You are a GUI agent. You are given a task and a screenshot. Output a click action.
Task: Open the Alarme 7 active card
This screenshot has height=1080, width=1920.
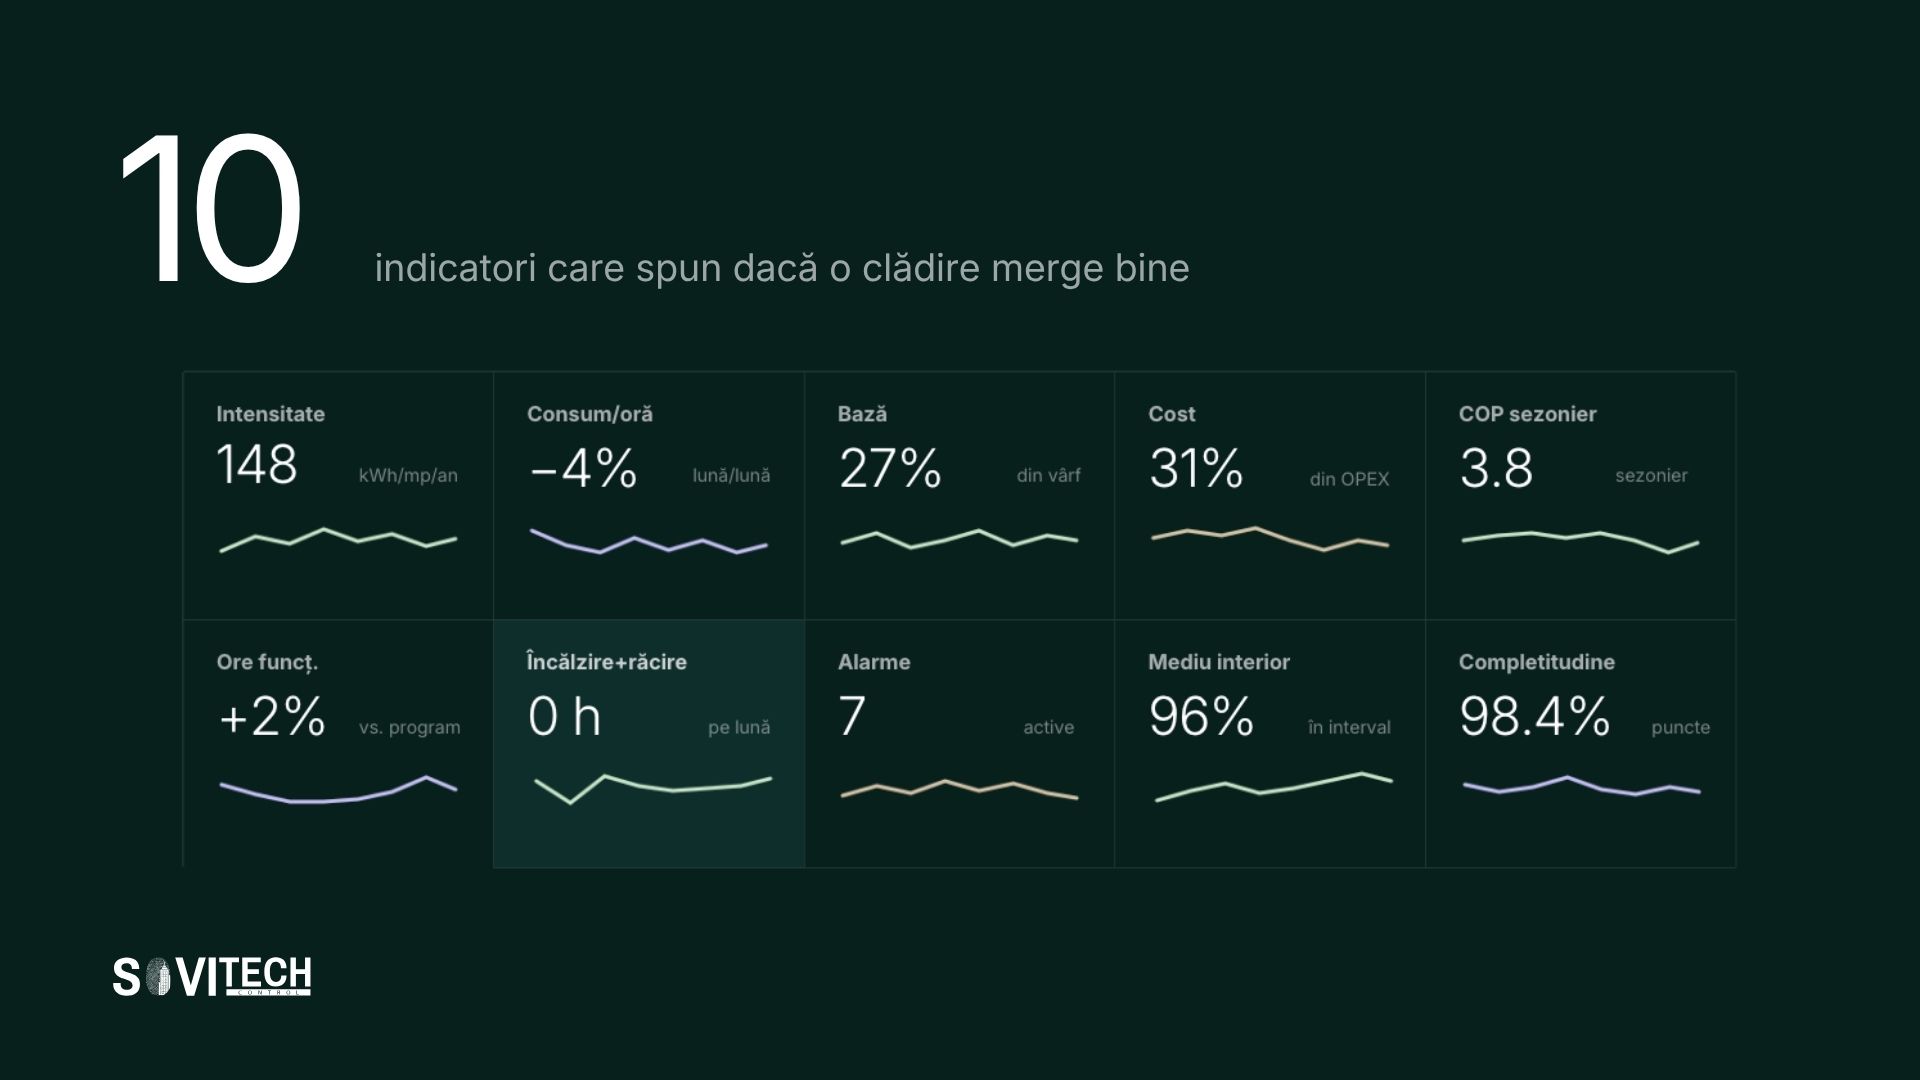(x=960, y=744)
